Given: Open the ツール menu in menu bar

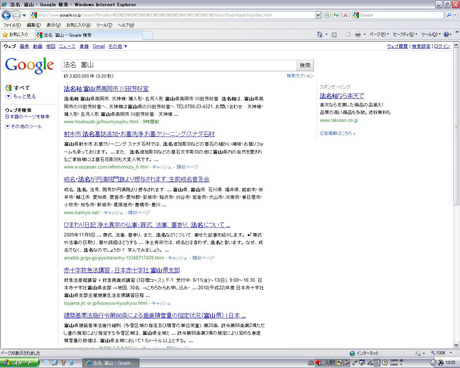Looking at the screenshot, I should (x=104, y=25).
